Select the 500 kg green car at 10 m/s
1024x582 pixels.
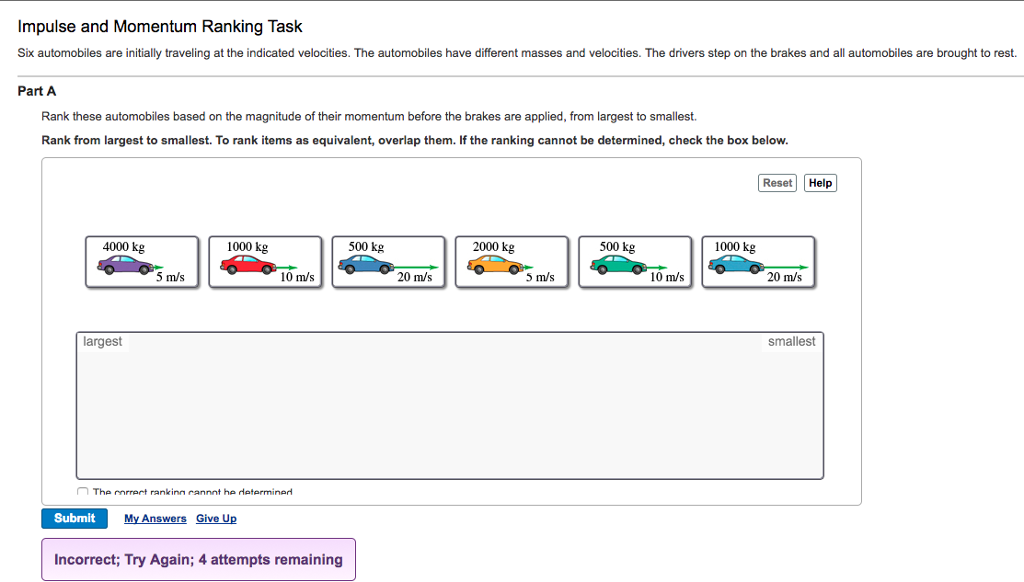(634, 261)
